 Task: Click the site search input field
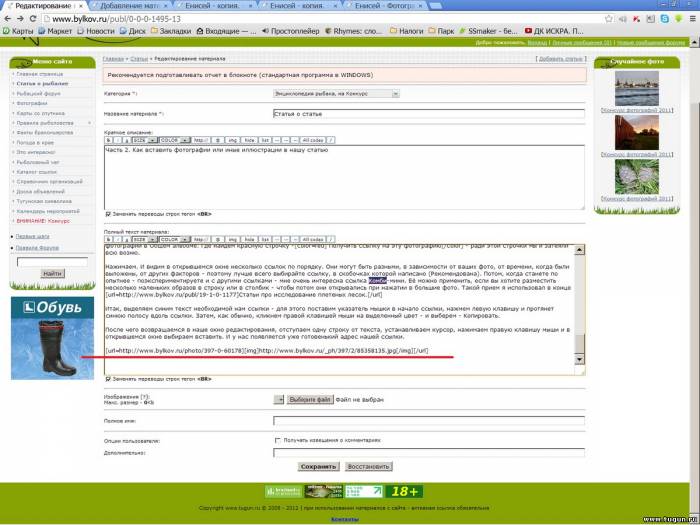point(52,262)
